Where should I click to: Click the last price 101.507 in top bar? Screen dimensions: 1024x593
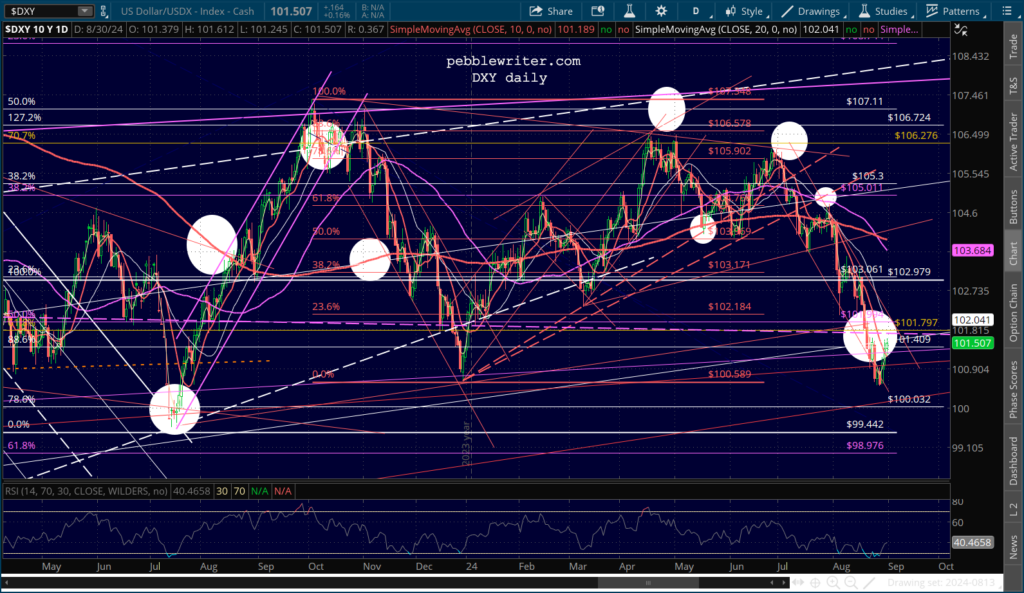291,11
